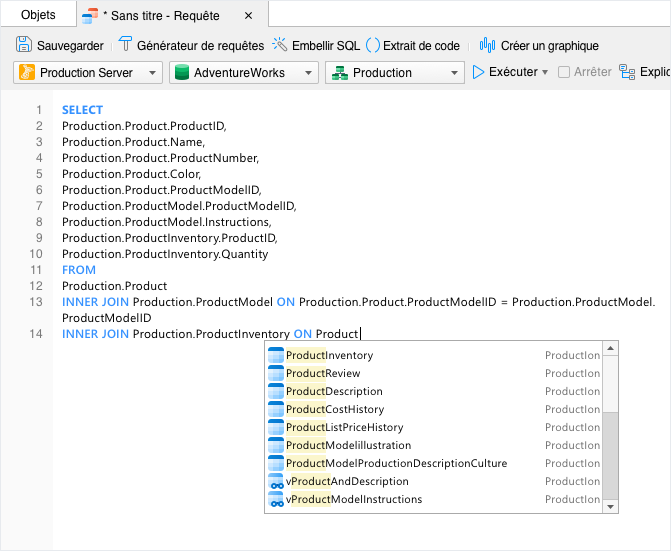Click table icon next to ProductCostHistory suggestion
Screen dimensions: 671x551
(x=276, y=409)
